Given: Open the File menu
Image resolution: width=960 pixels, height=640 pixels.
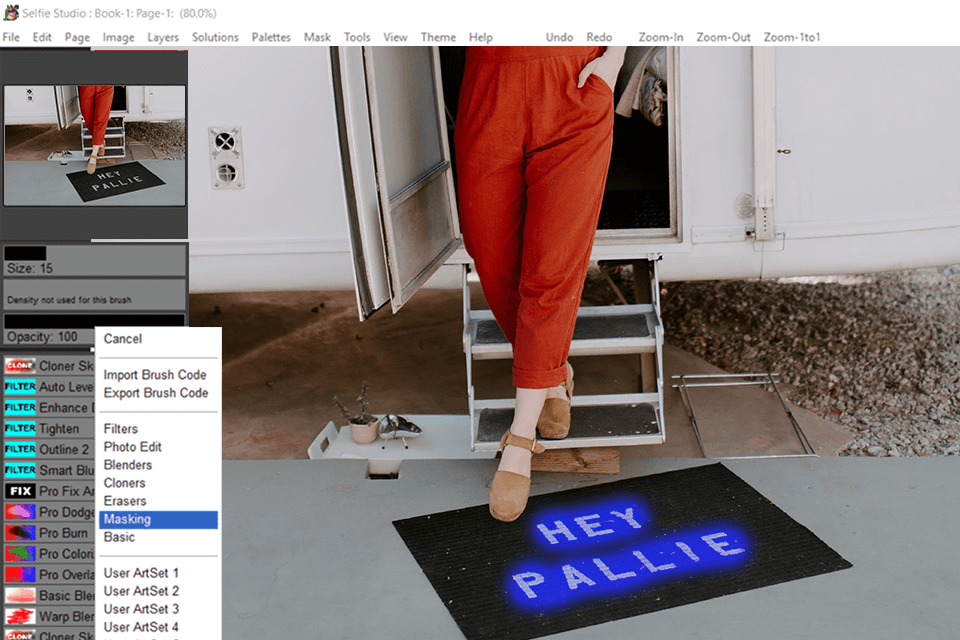Looking at the screenshot, I should pyautogui.click(x=11, y=37).
